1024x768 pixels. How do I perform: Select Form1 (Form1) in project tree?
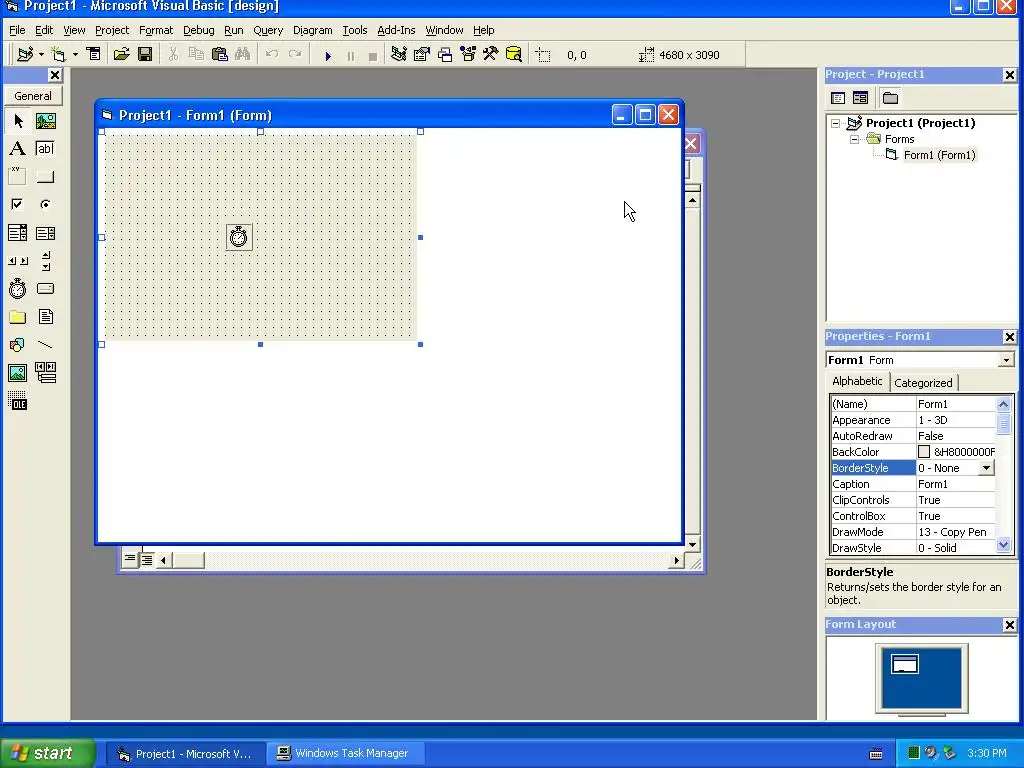(x=939, y=155)
